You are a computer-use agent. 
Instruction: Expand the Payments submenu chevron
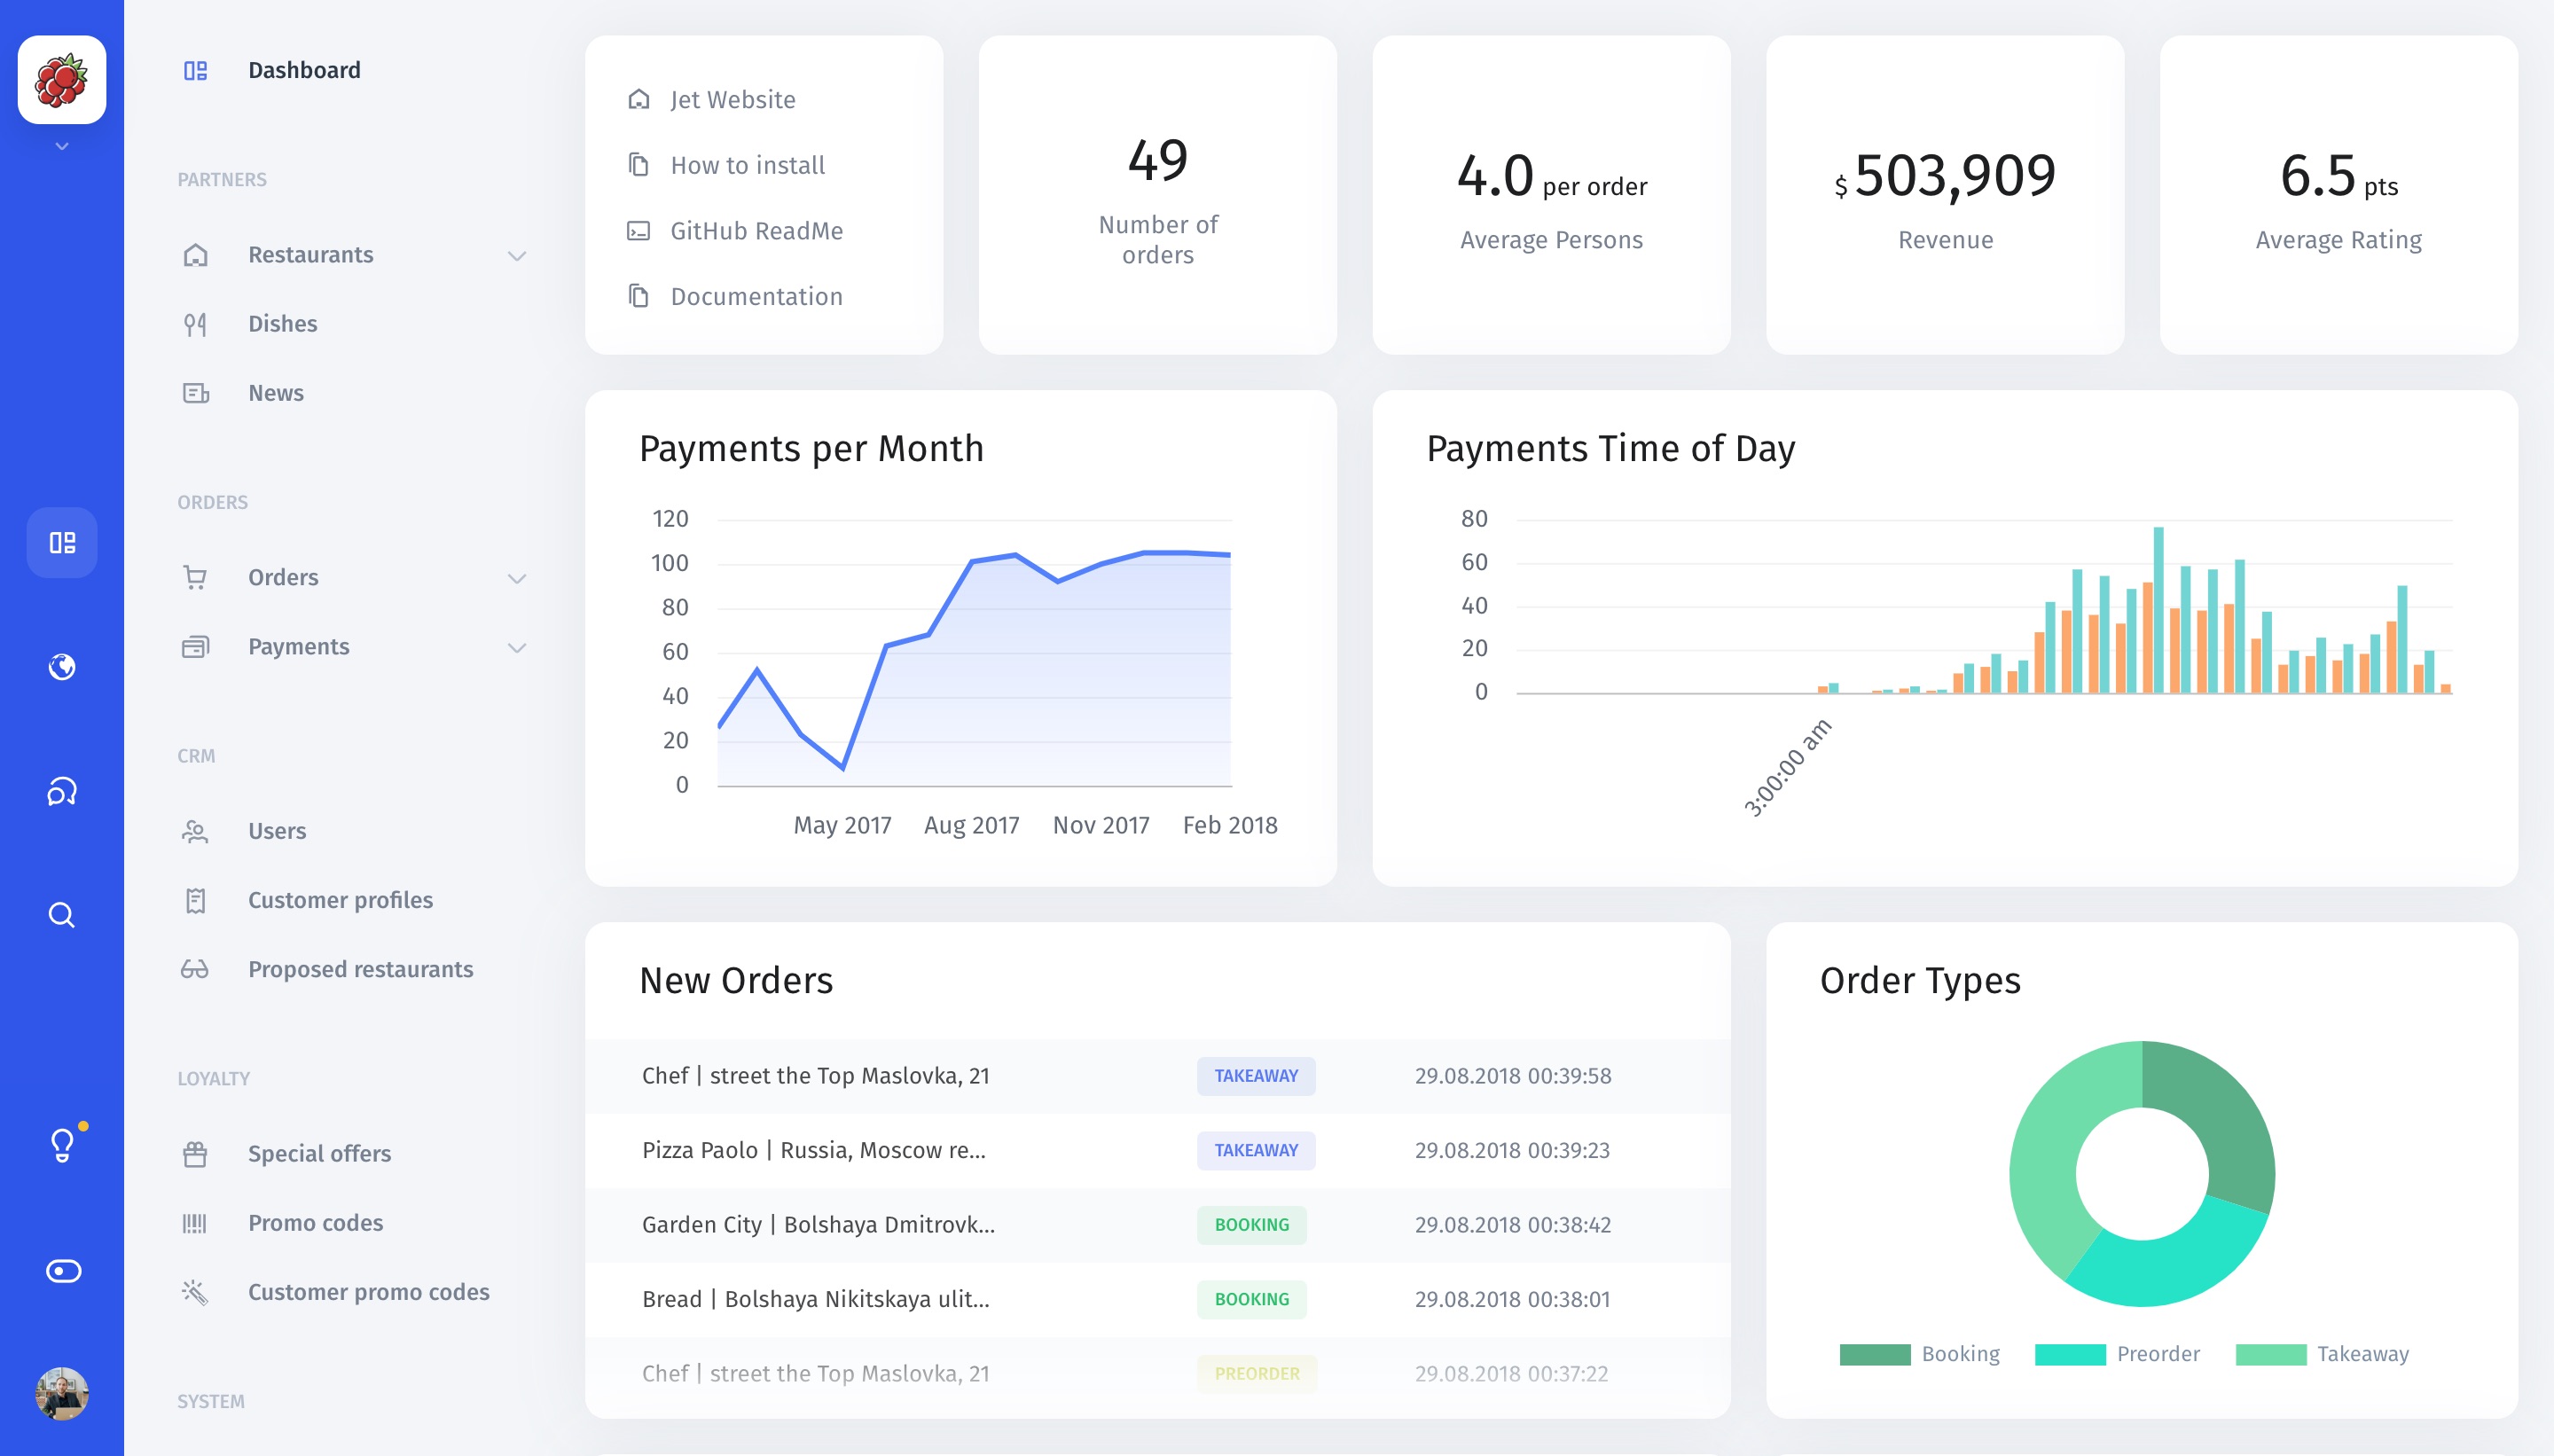pyautogui.click(x=517, y=648)
